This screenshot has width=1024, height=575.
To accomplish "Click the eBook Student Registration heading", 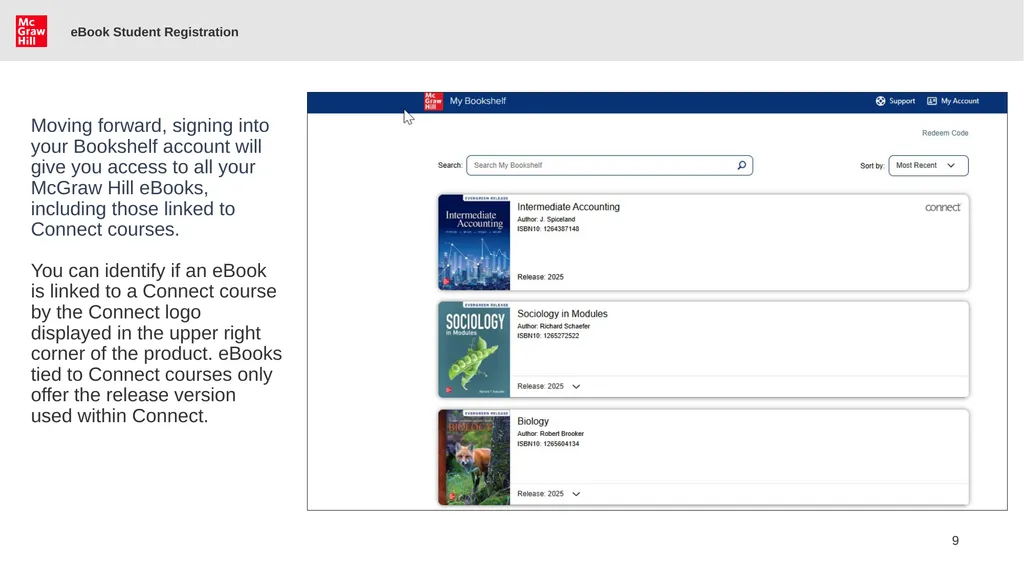I will [x=154, y=32].
